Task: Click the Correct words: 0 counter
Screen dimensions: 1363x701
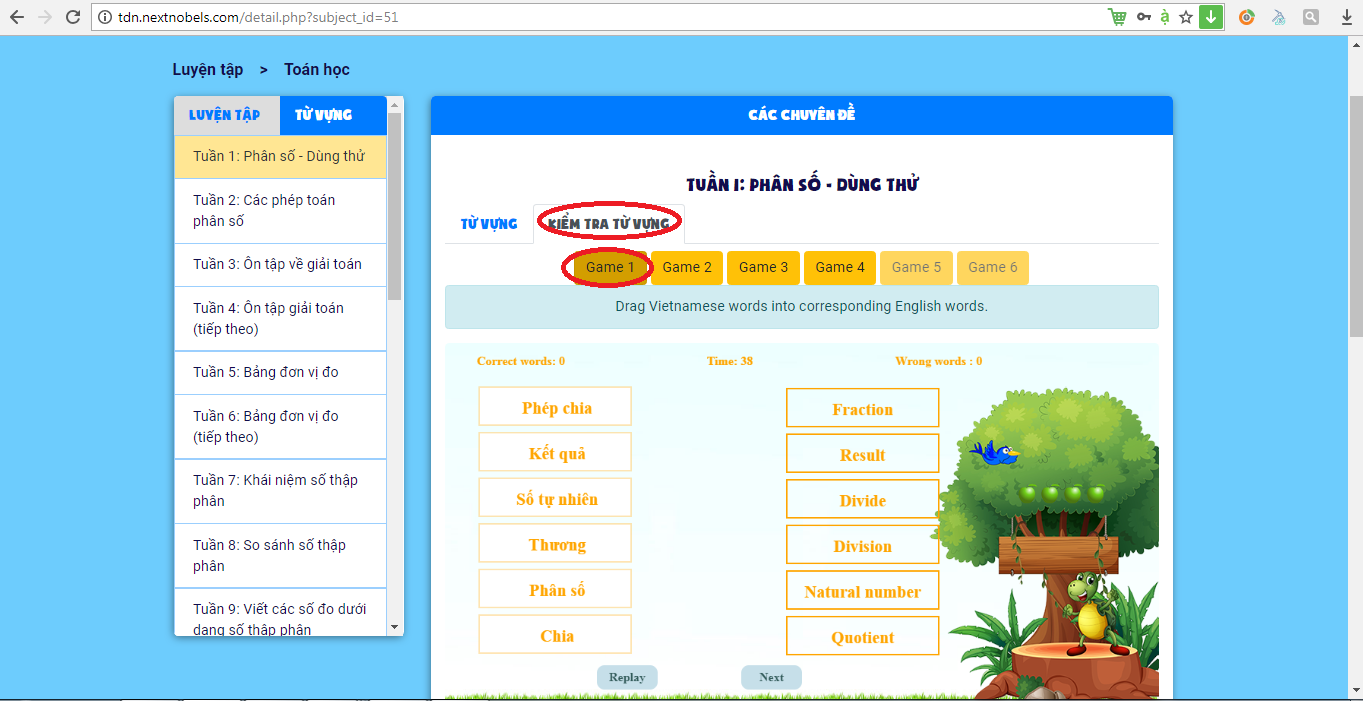Action: pos(521,361)
